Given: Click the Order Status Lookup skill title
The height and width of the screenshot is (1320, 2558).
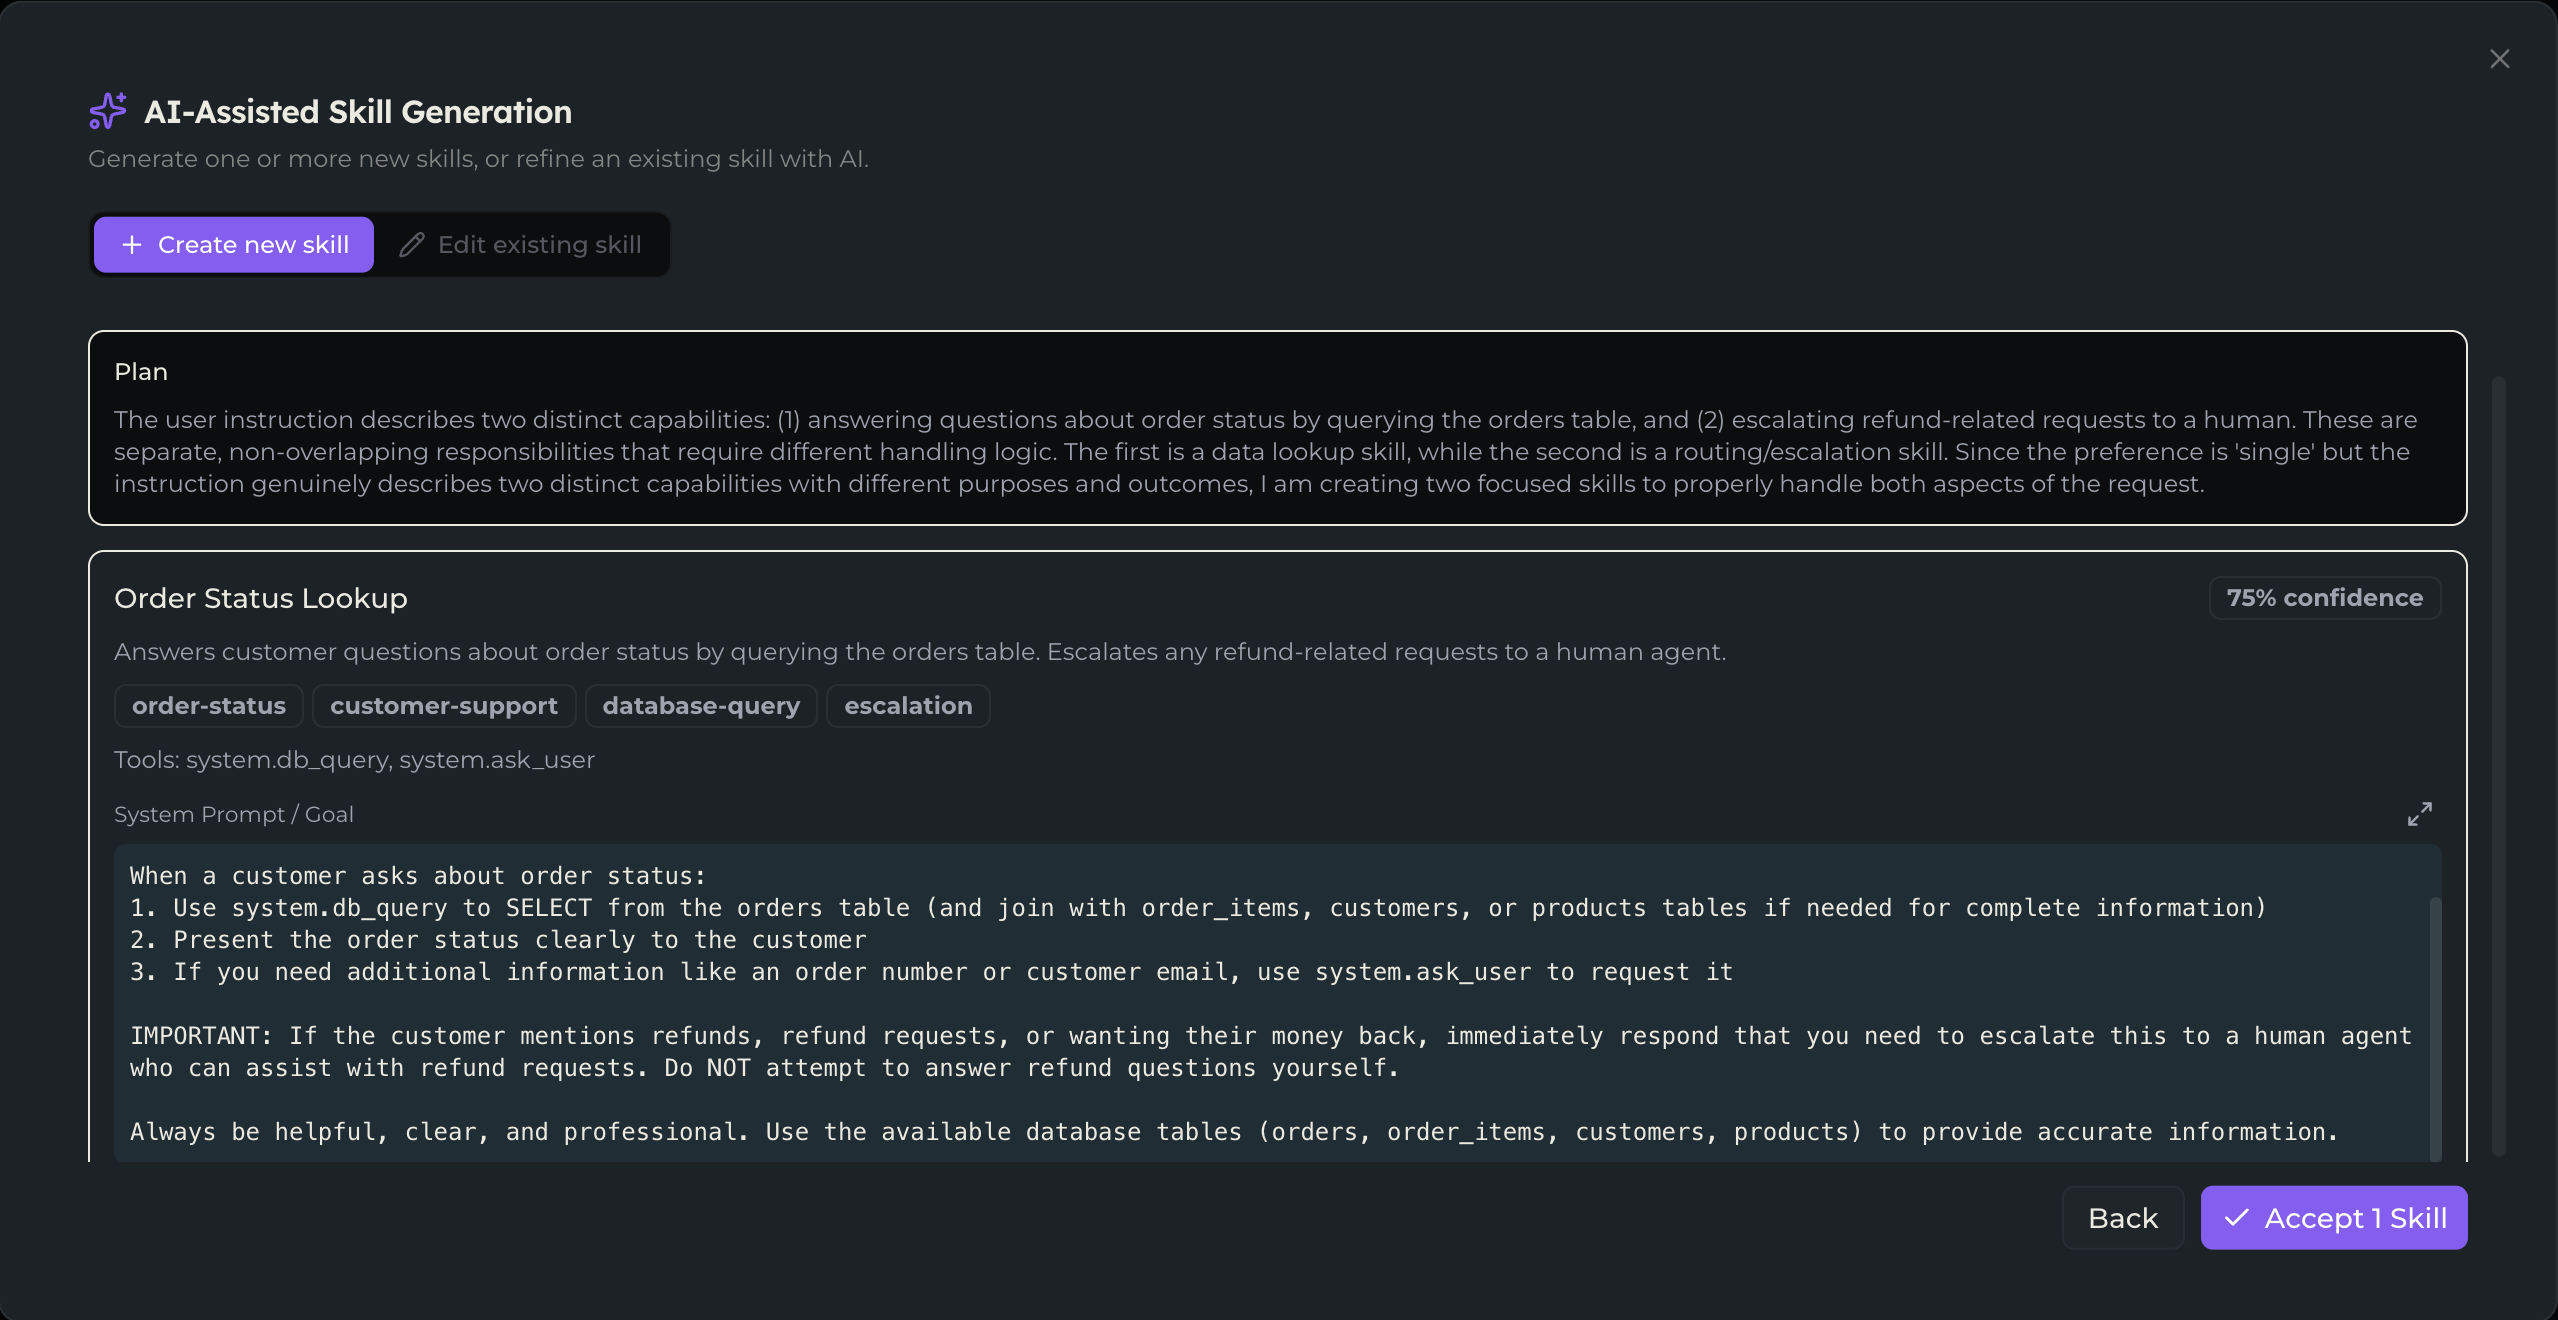Looking at the screenshot, I should click(261, 598).
